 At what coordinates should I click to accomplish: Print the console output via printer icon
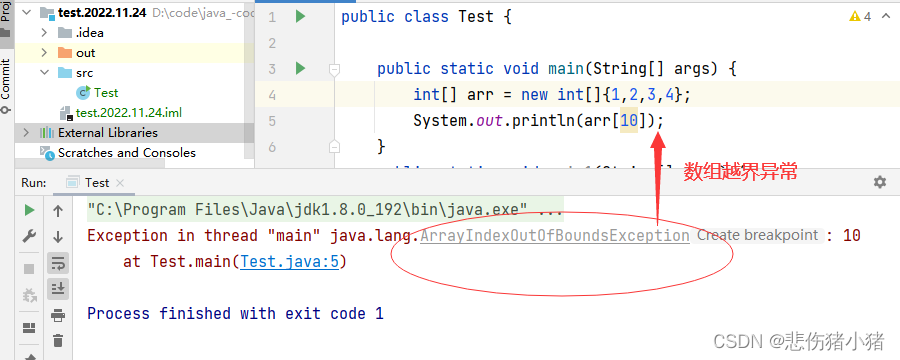click(x=58, y=315)
